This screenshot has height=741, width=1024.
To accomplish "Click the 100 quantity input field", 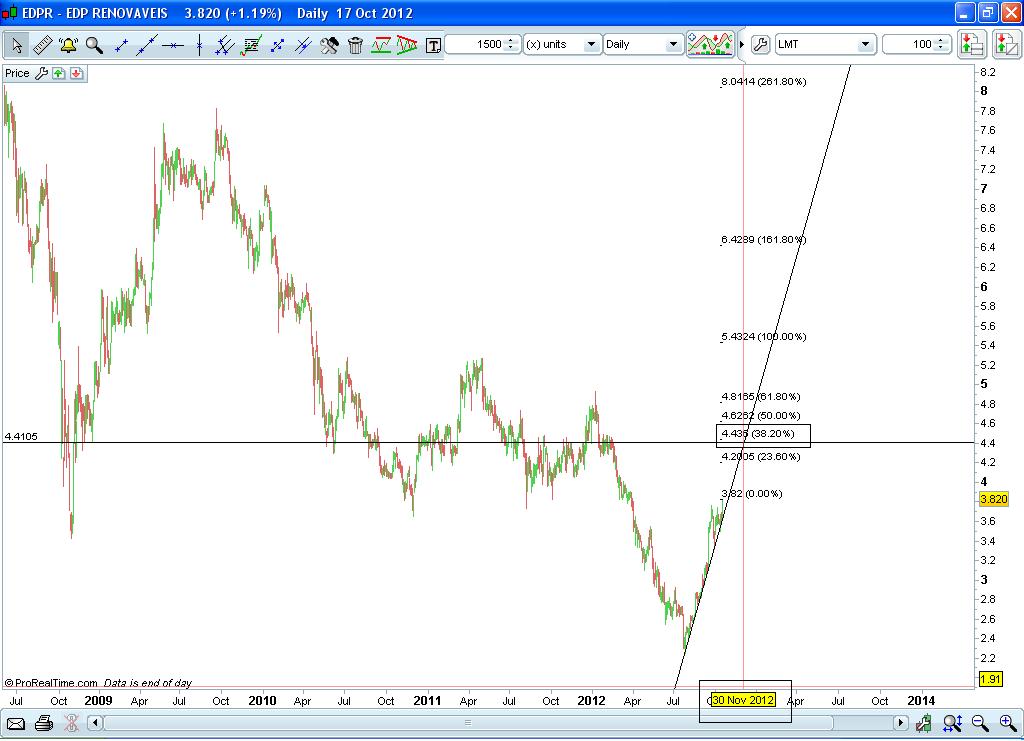I will [908, 44].
